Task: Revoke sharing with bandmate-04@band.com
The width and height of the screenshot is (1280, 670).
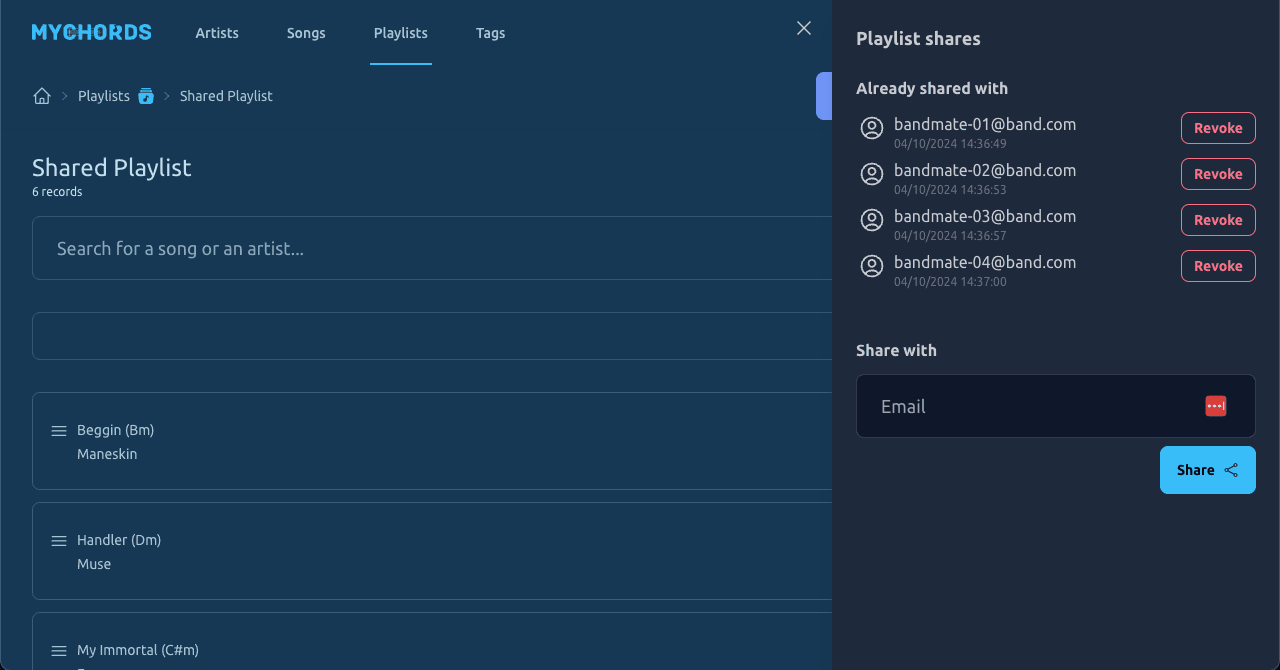Action: pyautogui.click(x=1218, y=266)
